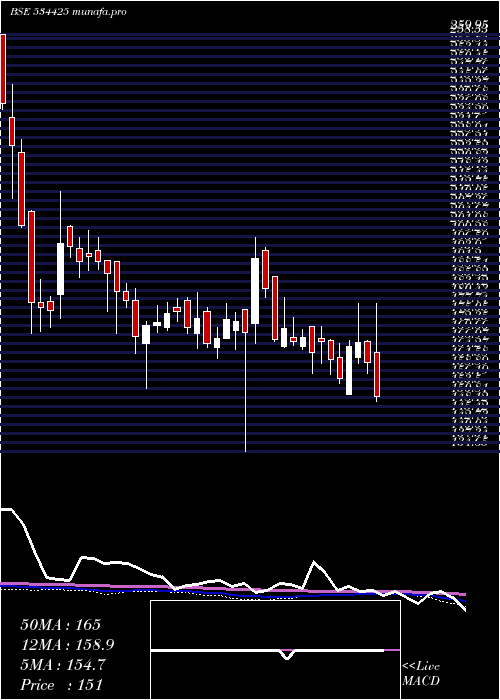Select the pink moving average line
The image size is (500, 700).
click(232, 590)
